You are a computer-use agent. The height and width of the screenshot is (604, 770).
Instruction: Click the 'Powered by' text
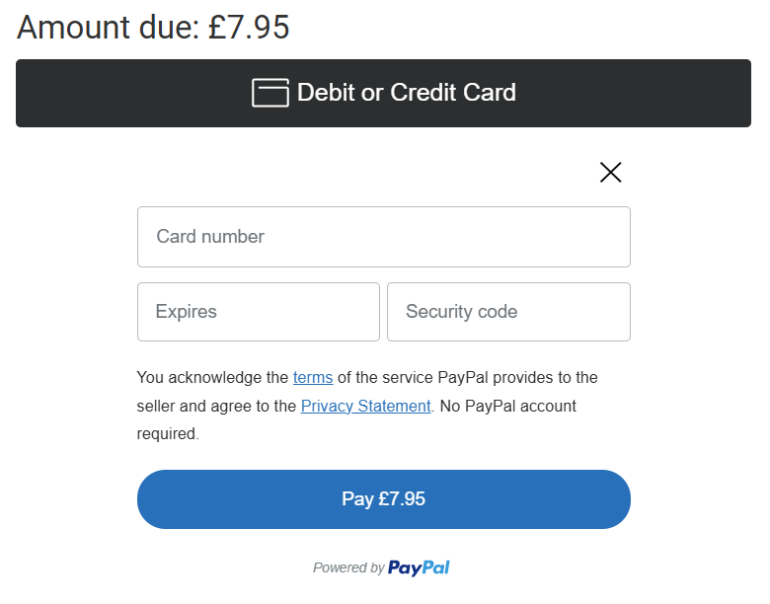(349, 568)
